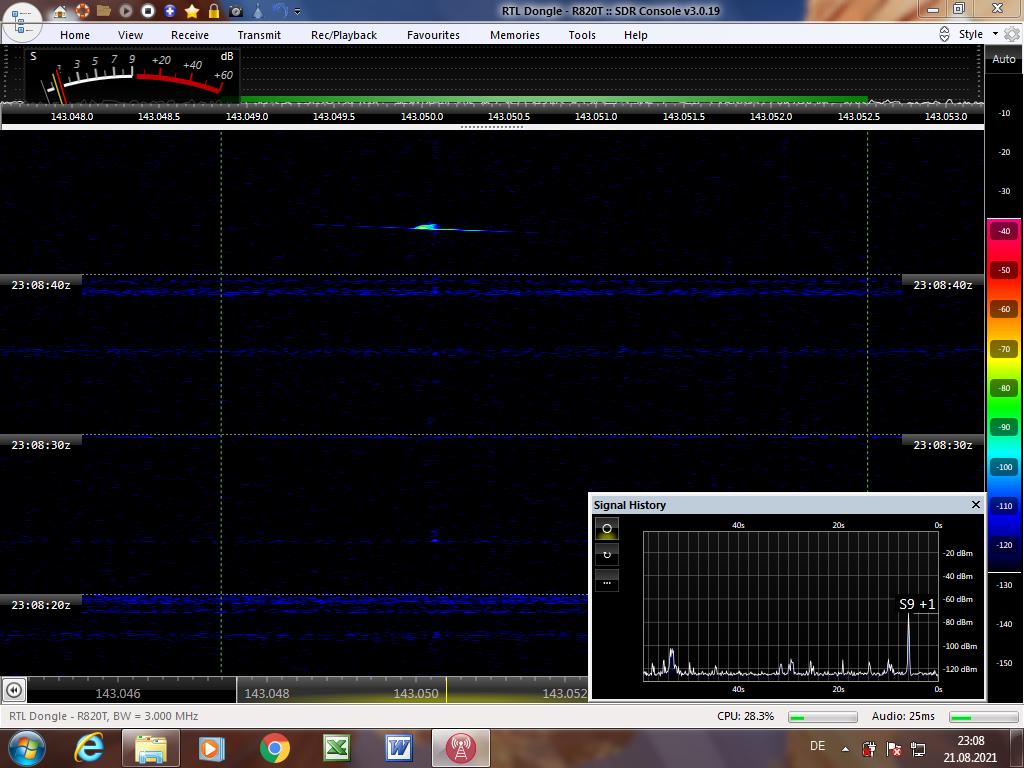
Task: Open Excel from the taskbar
Action: point(336,748)
